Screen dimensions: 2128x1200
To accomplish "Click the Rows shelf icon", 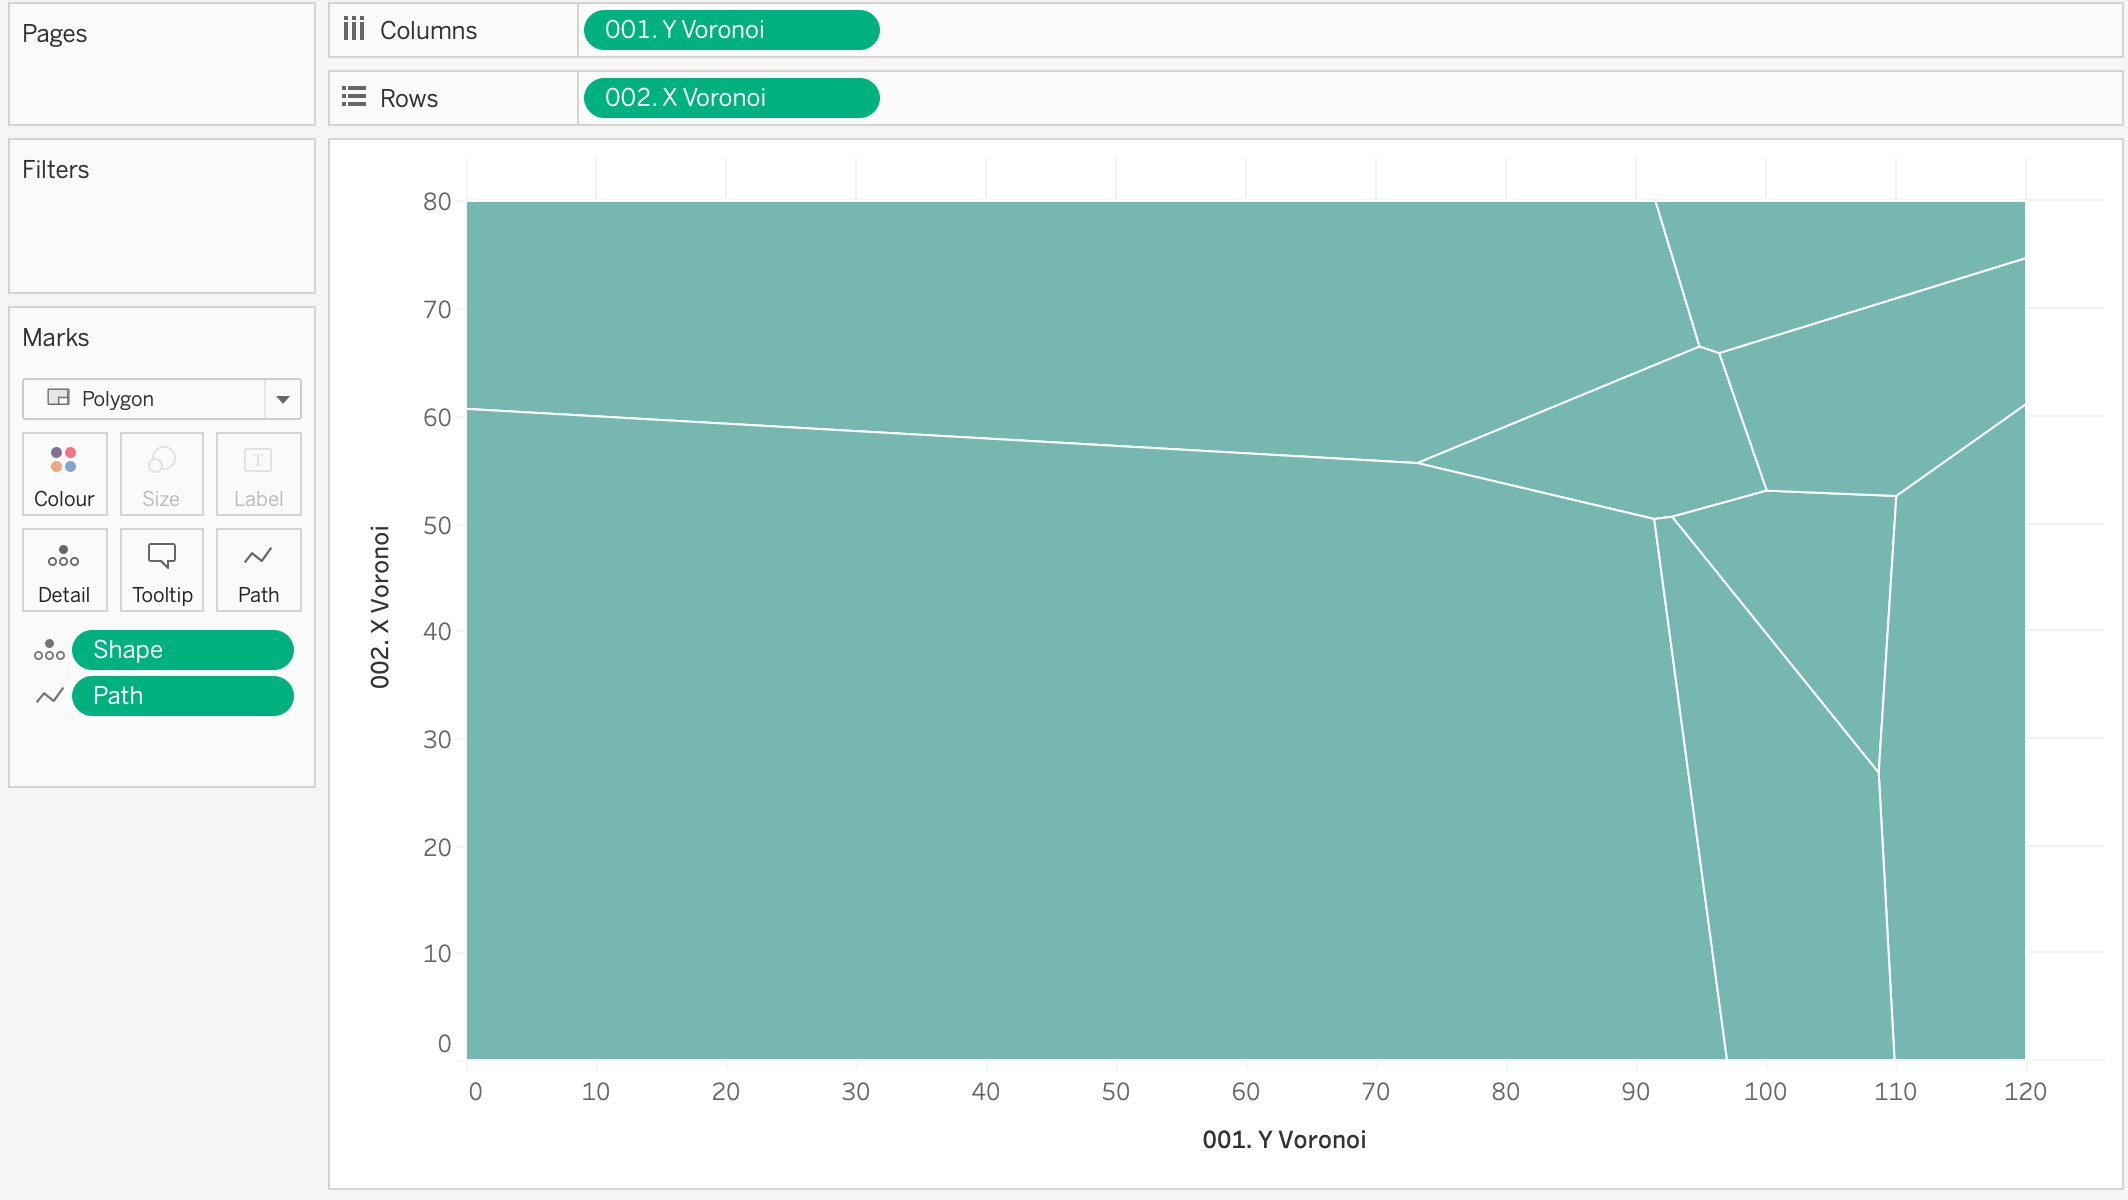I will coord(354,97).
